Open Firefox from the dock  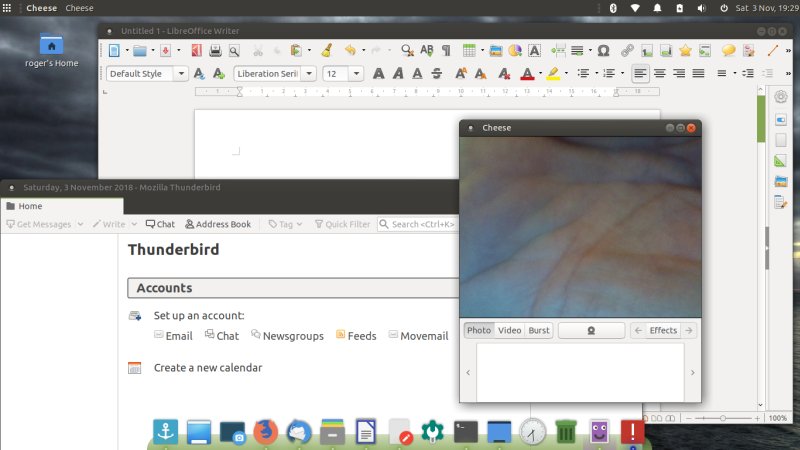tap(264, 432)
